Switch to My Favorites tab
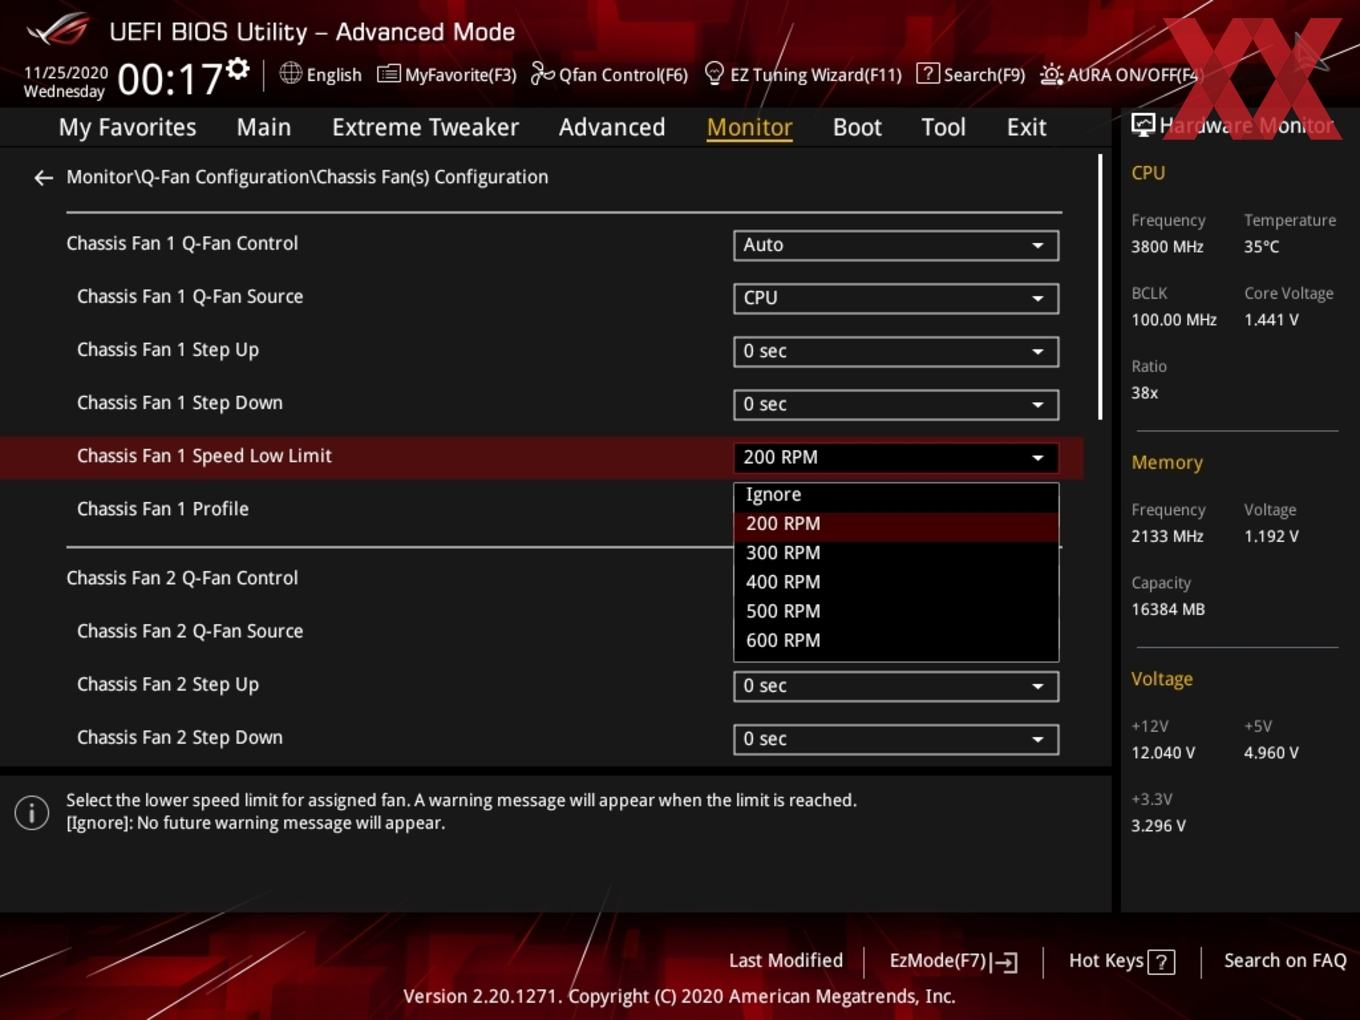 tap(127, 127)
